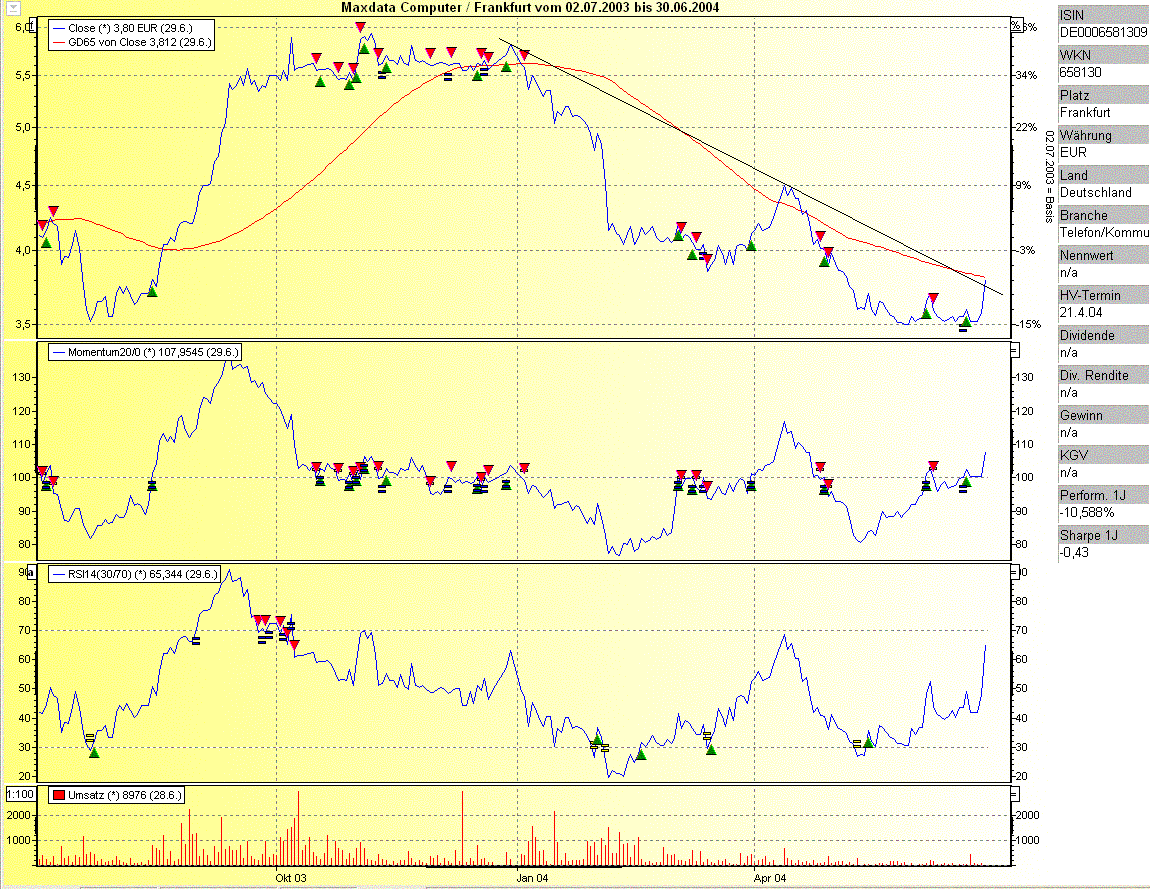This screenshot has width=1150, height=889.
Task: Toggle the '%' percent axis button
Action: tap(1015, 26)
